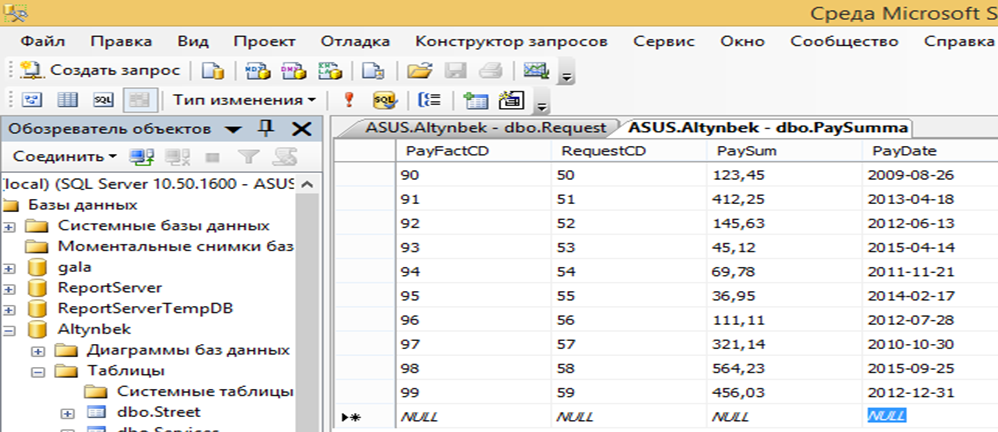Screen dimensions: 998x432
Task: Collapse the Таблицы folder
Action: (x=39, y=372)
